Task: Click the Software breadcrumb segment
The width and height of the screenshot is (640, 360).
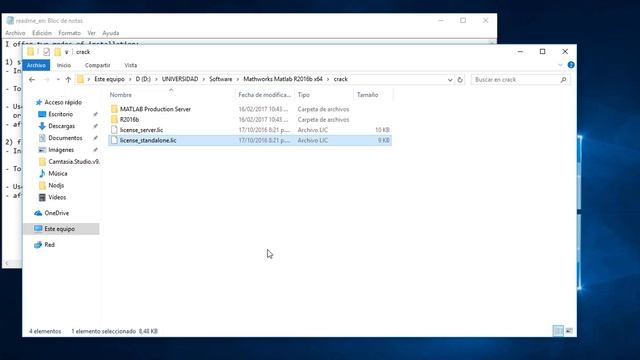Action: 221,79
